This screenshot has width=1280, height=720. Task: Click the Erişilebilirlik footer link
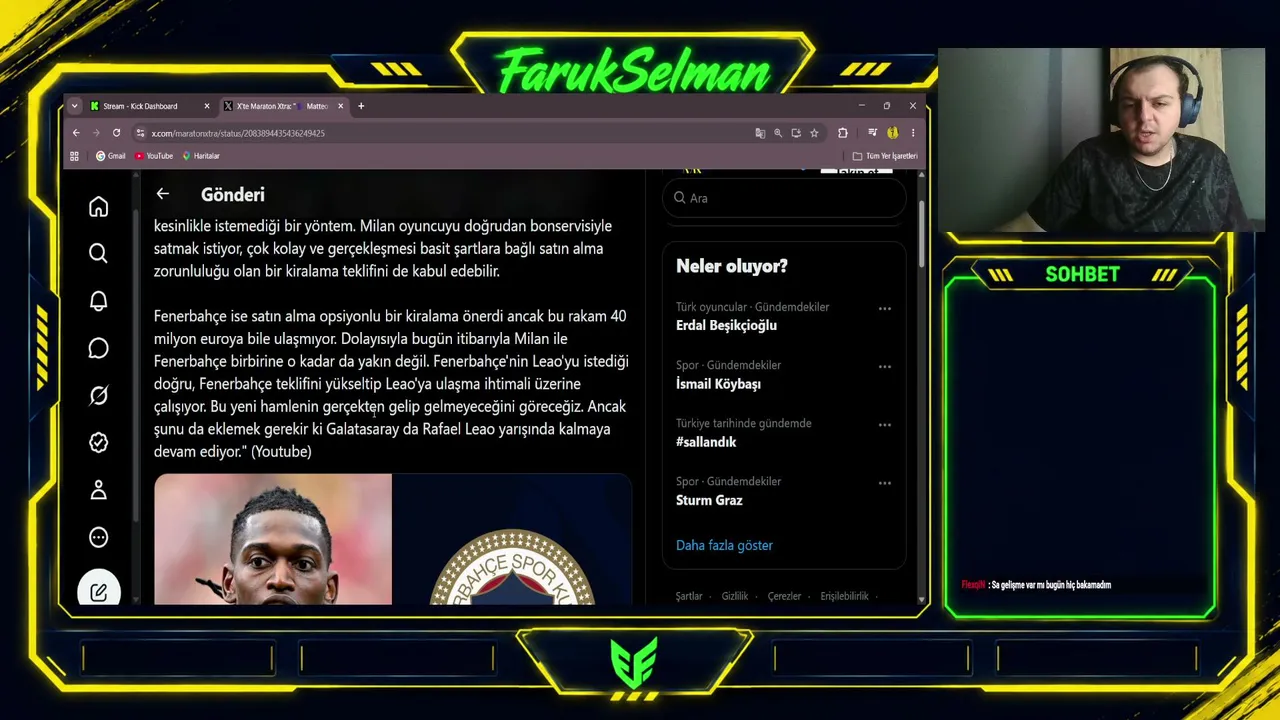tap(844, 596)
